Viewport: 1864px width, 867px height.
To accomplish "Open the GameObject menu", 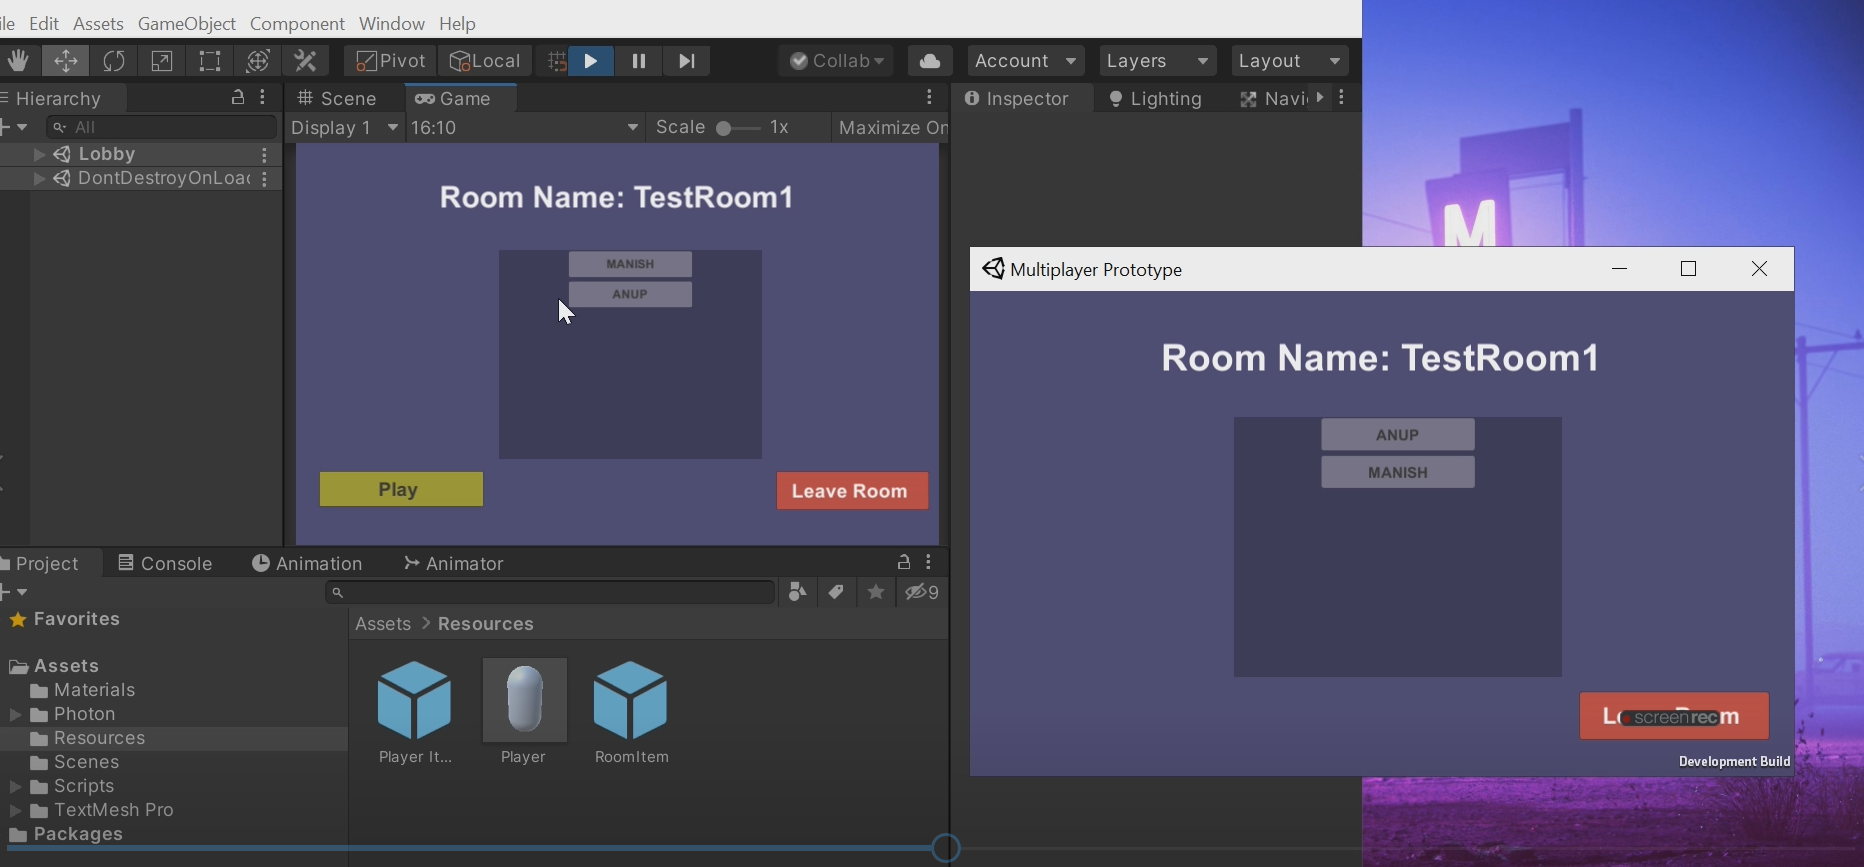I will click(x=187, y=23).
